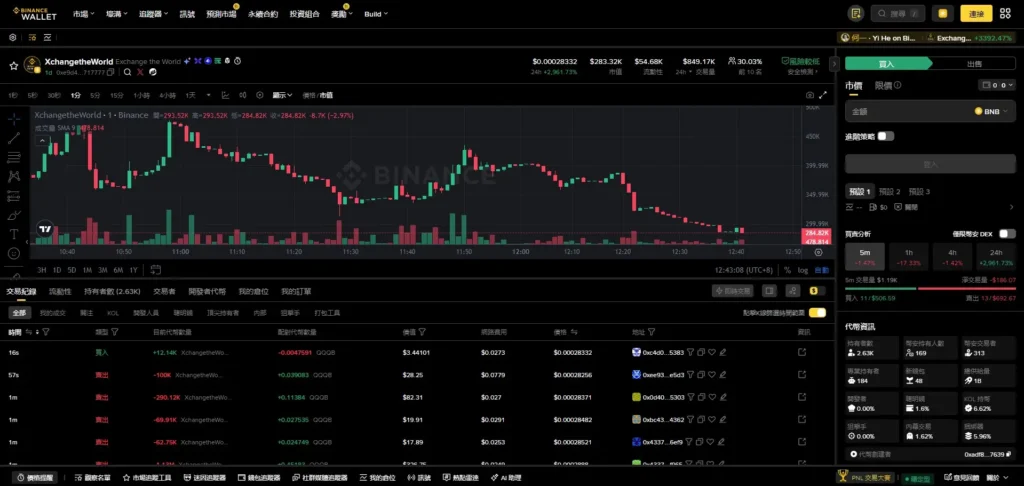Image resolution: width=1024 pixels, height=486 pixels.
Task: Toggle auto scale (自動) on the chart
Action: tap(822, 270)
